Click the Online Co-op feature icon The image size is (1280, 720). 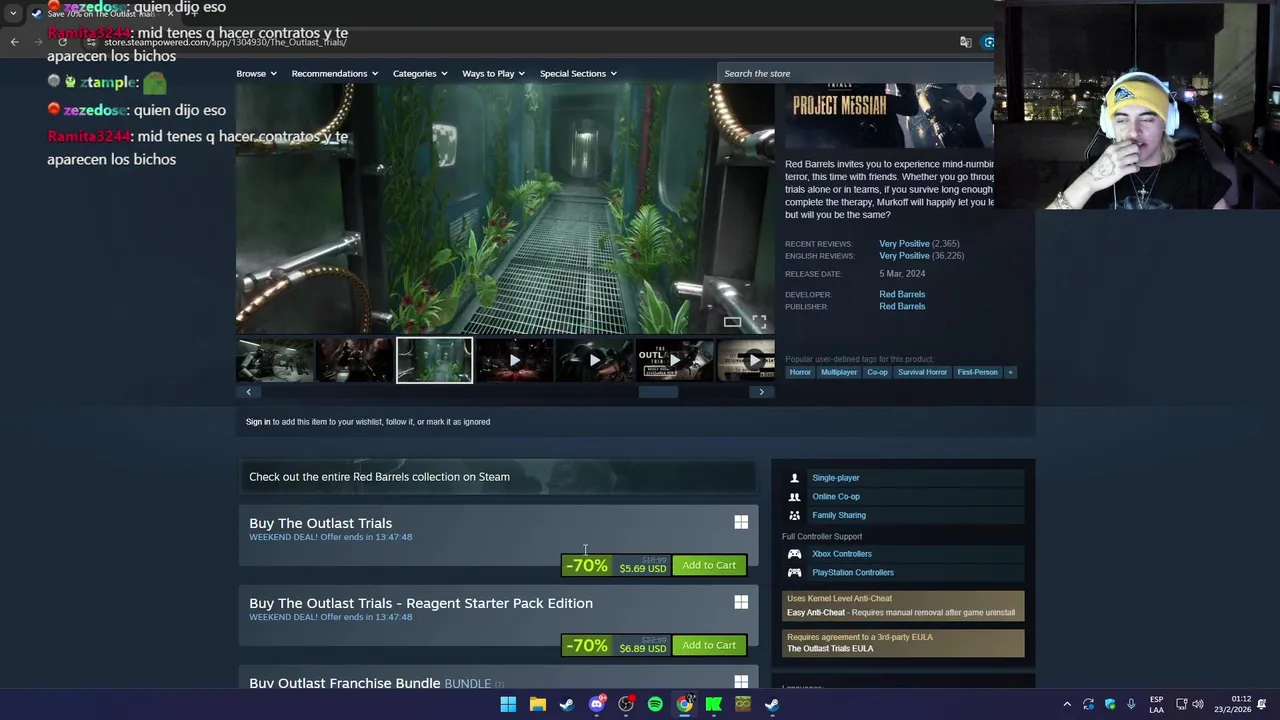794,496
